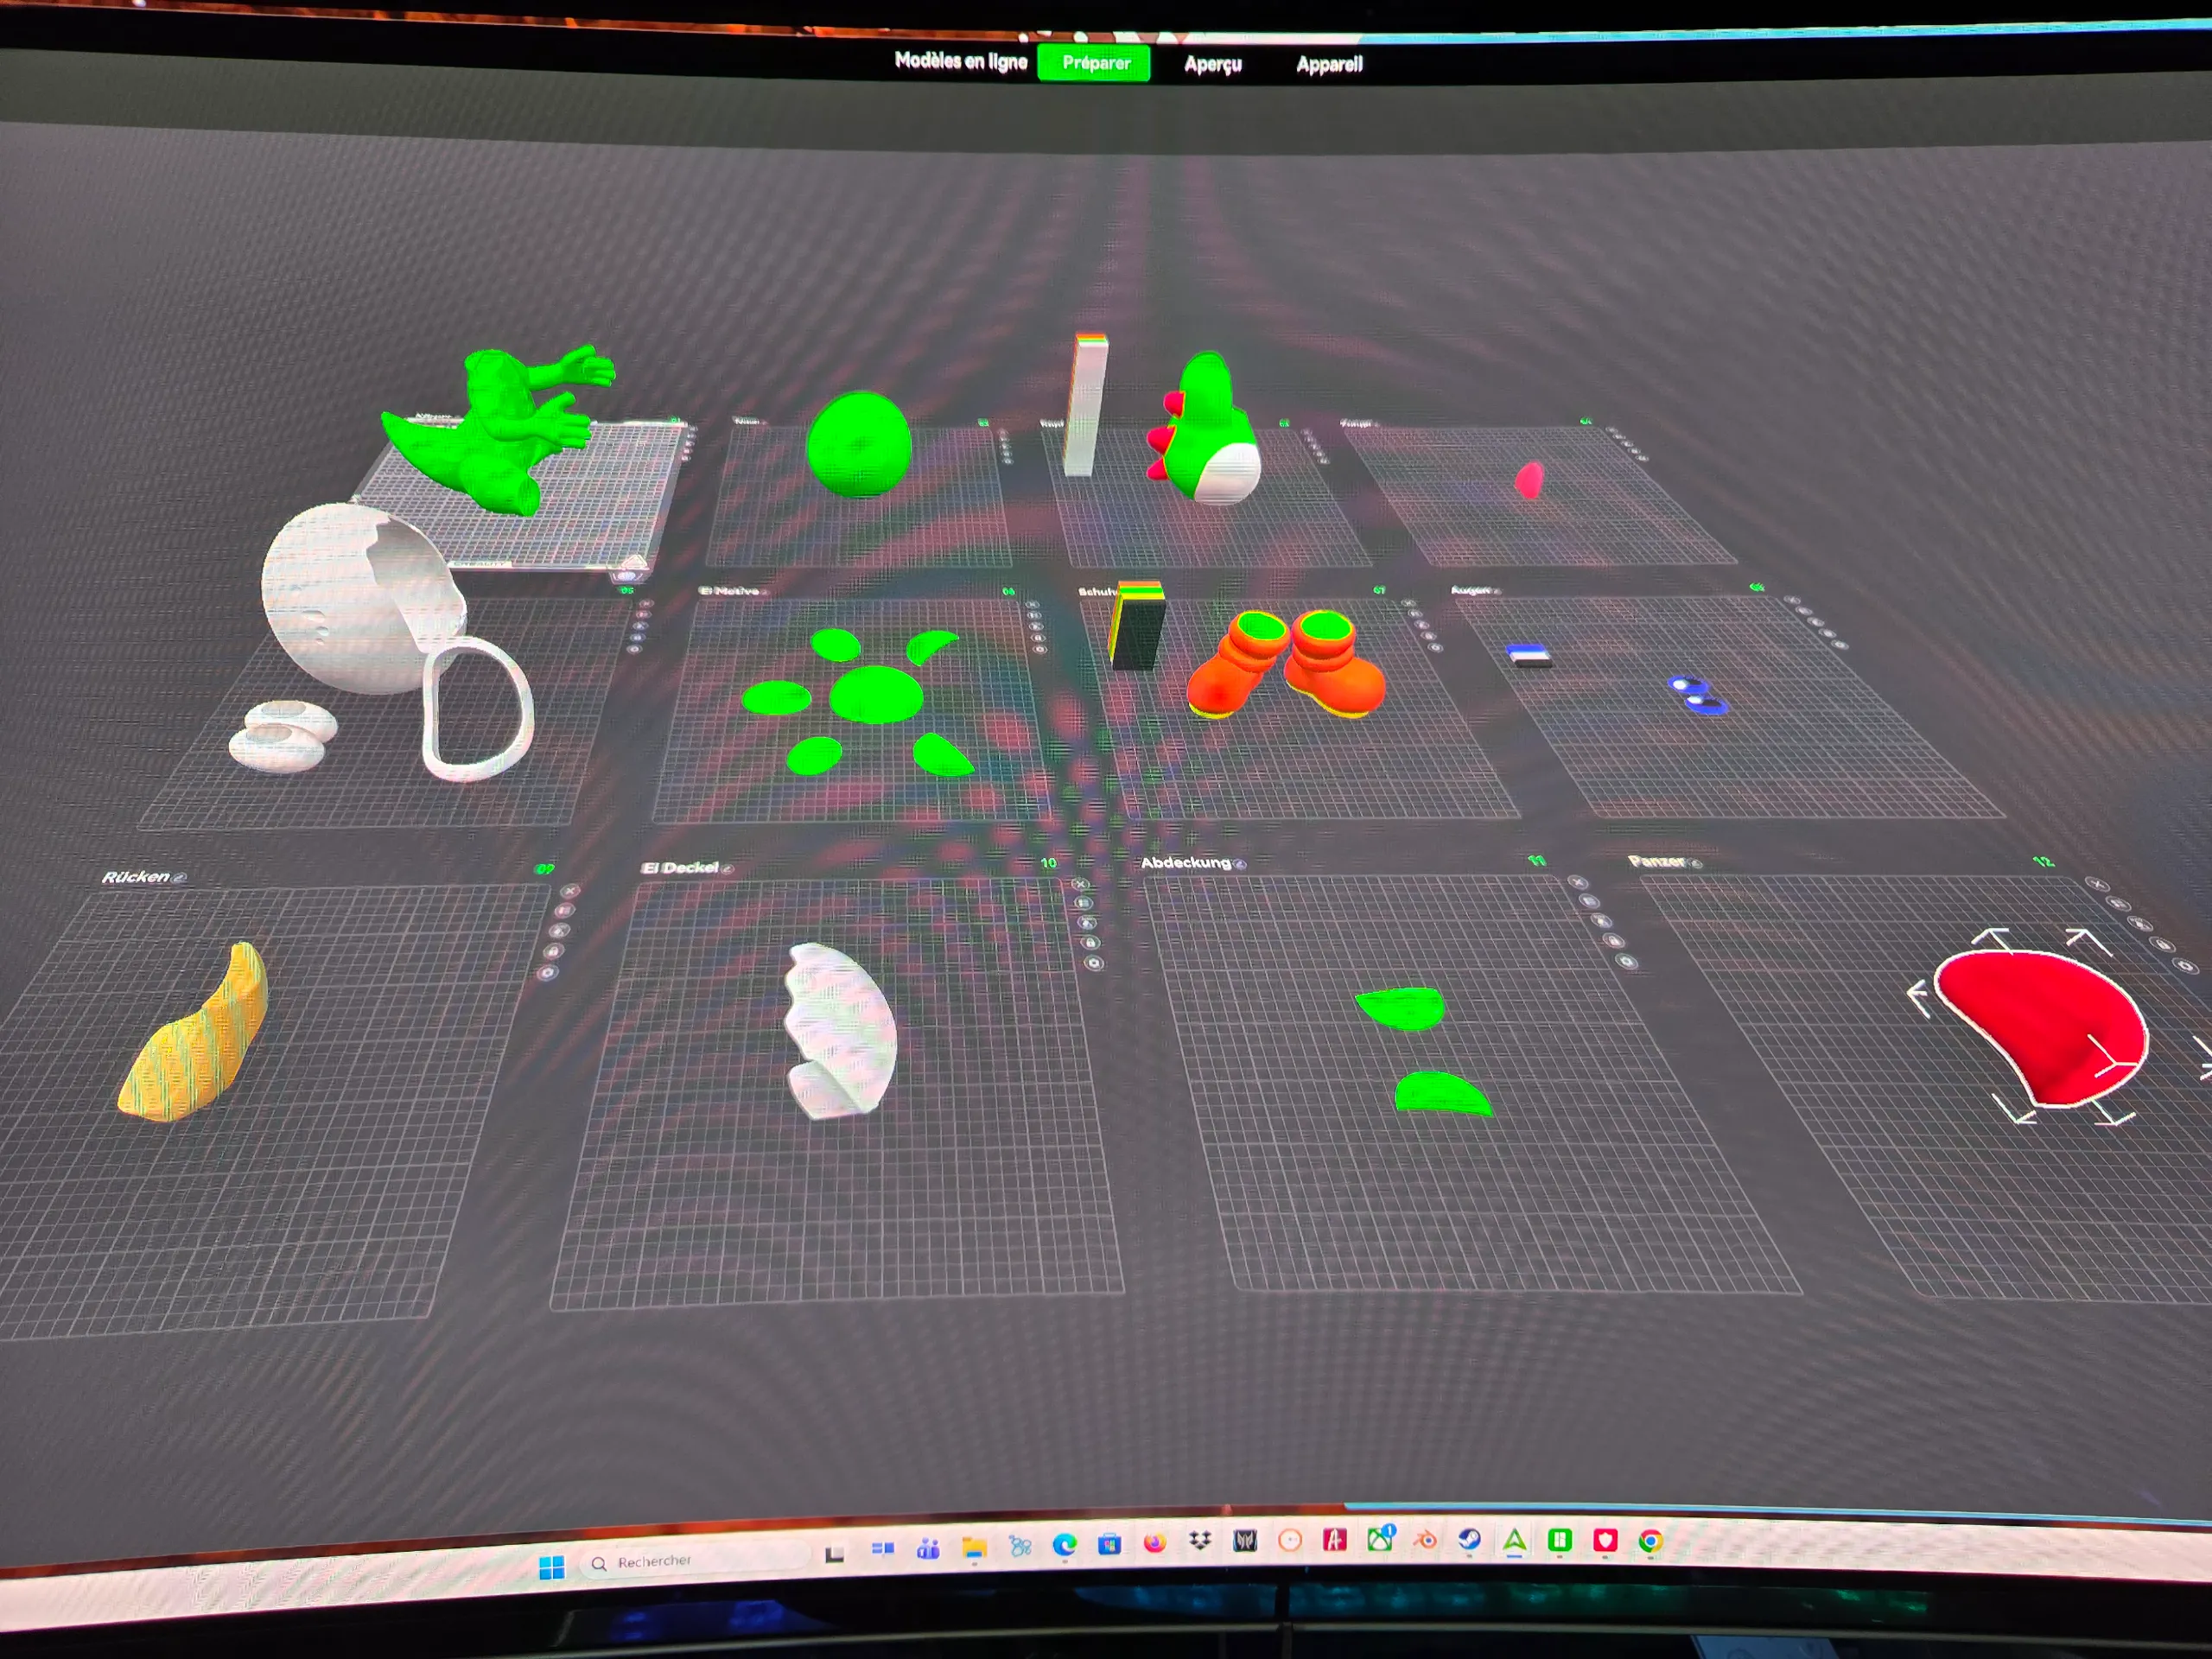This screenshot has height=1659, width=2212.
Task: Remove the Augen plate 08
Action: coord(1792,601)
